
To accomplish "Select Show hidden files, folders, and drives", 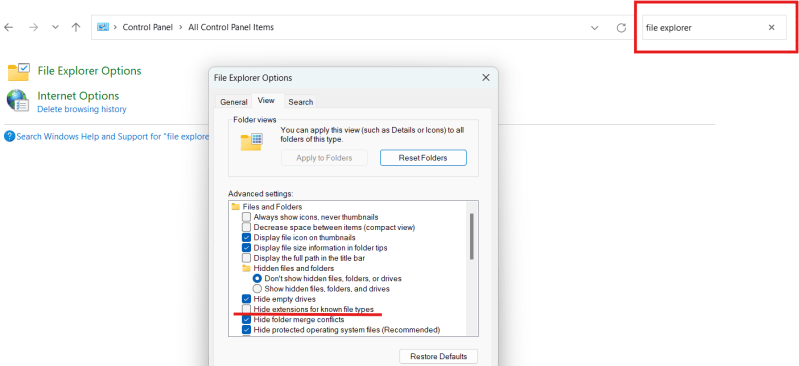I will coord(257,289).
